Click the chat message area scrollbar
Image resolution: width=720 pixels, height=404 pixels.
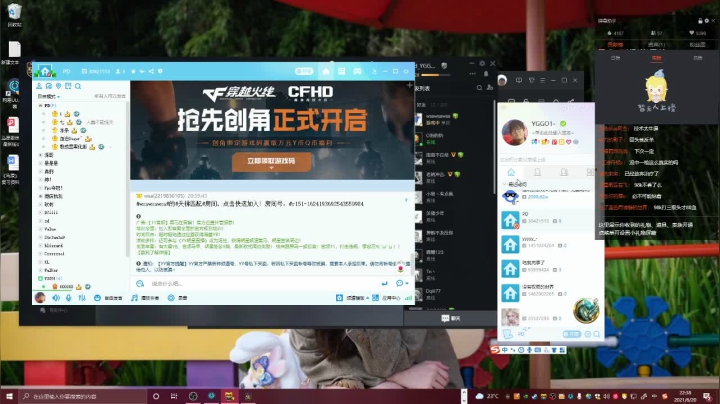point(411,263)
